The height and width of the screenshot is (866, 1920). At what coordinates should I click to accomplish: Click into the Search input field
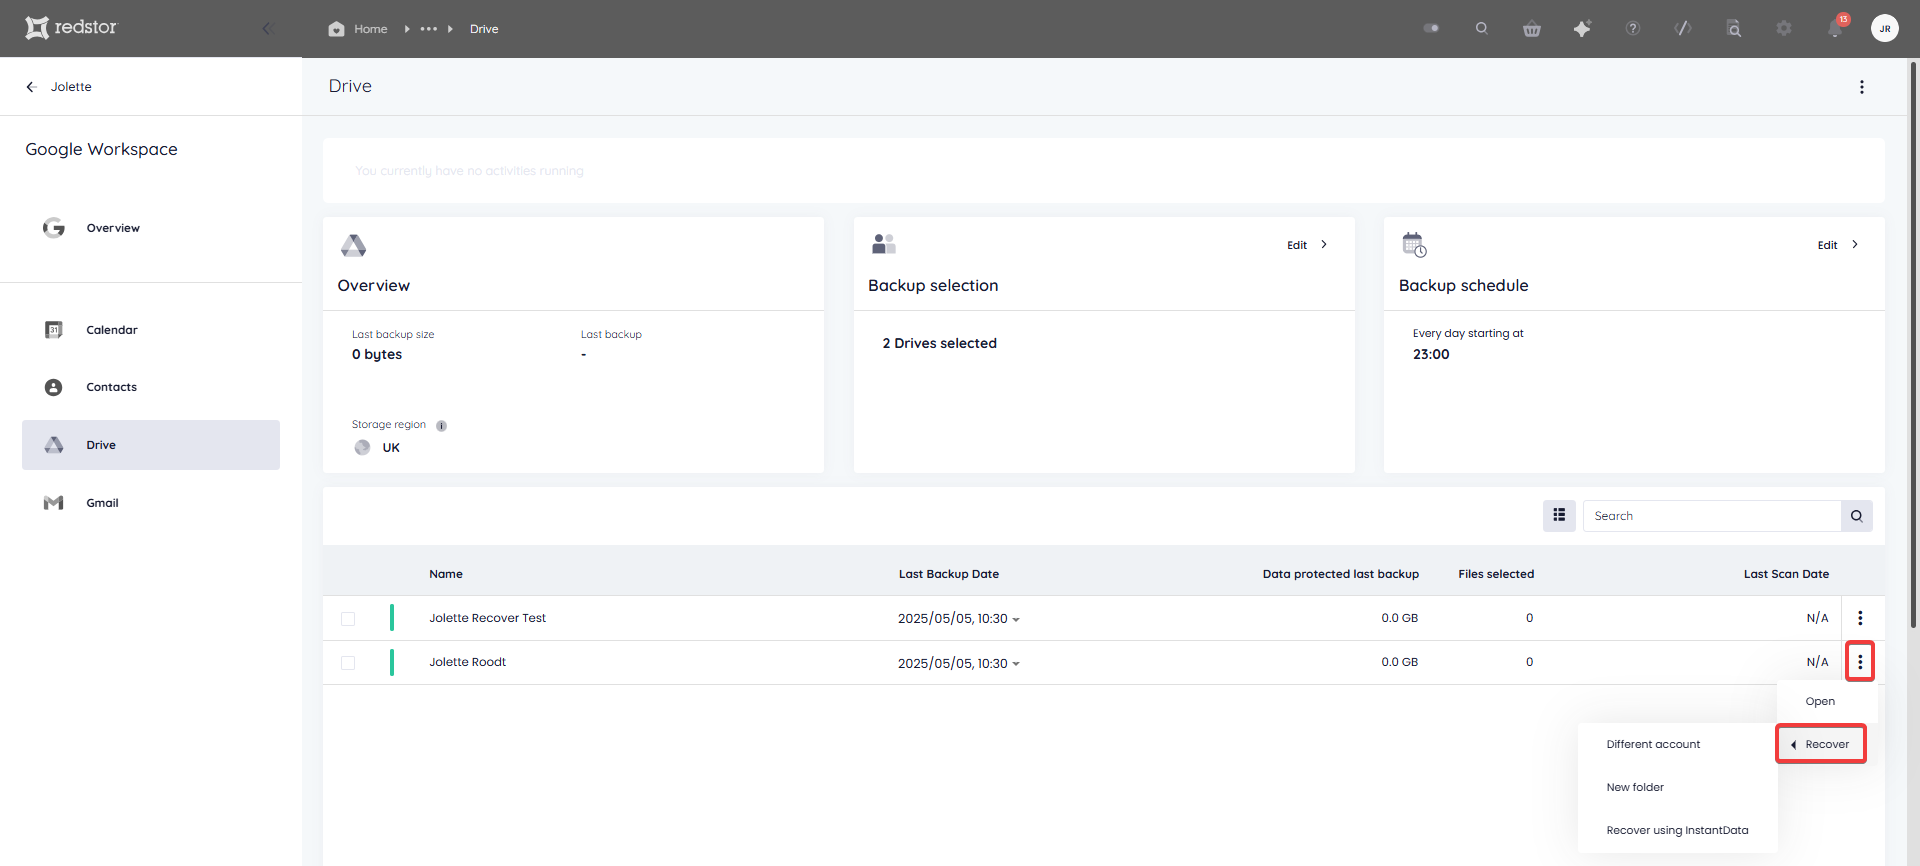pos(1712,516)
